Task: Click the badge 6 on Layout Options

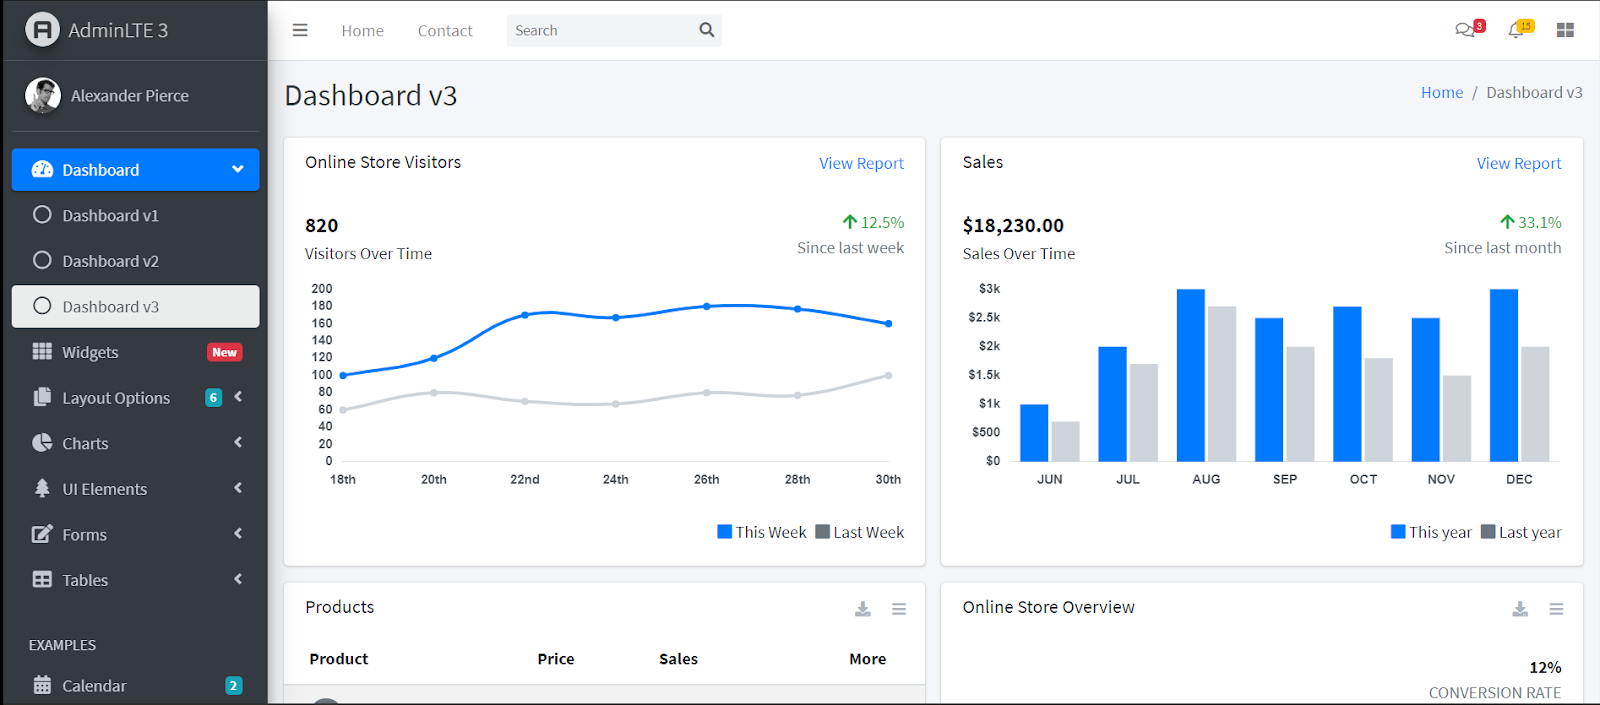Action: click(x=213, y=397)
